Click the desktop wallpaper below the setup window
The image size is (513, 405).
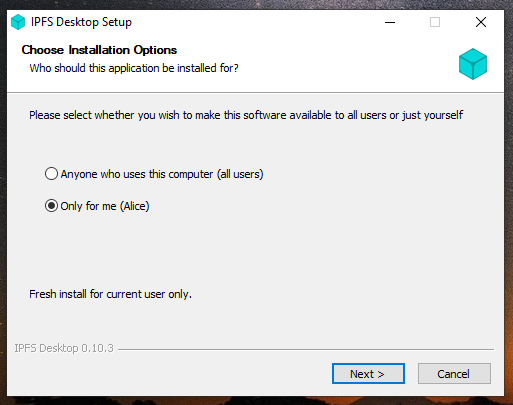click(253, 401)
